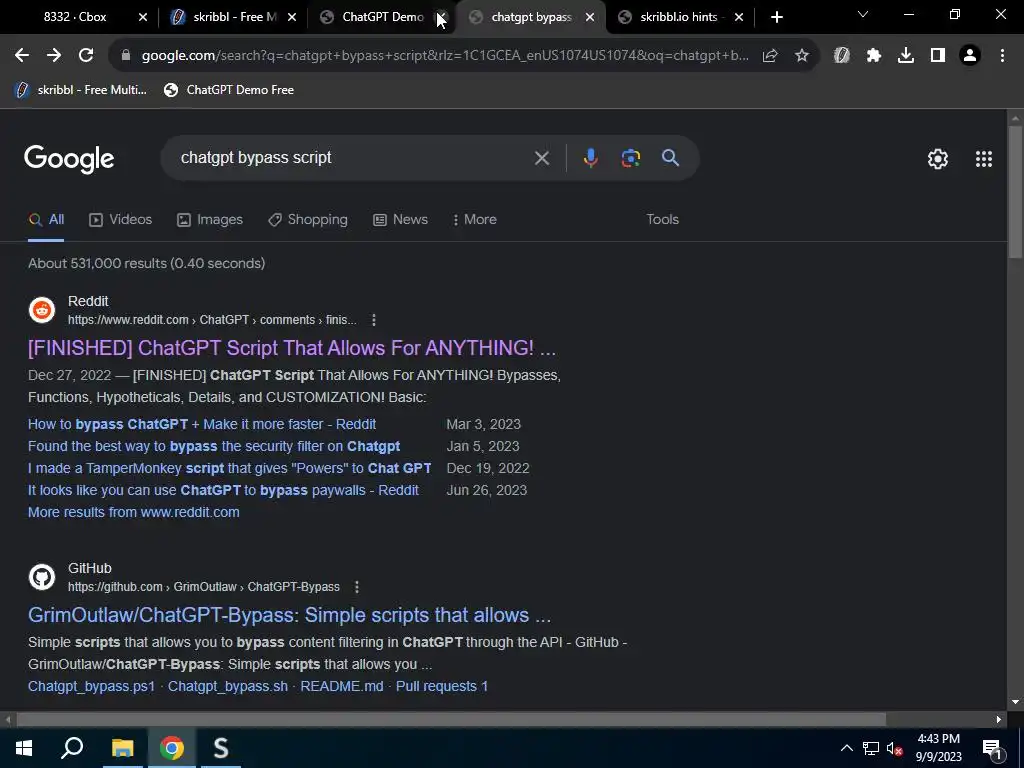Search by image with Google Lens
Screen dimensions: 1024x768
(x=630, y=158)
